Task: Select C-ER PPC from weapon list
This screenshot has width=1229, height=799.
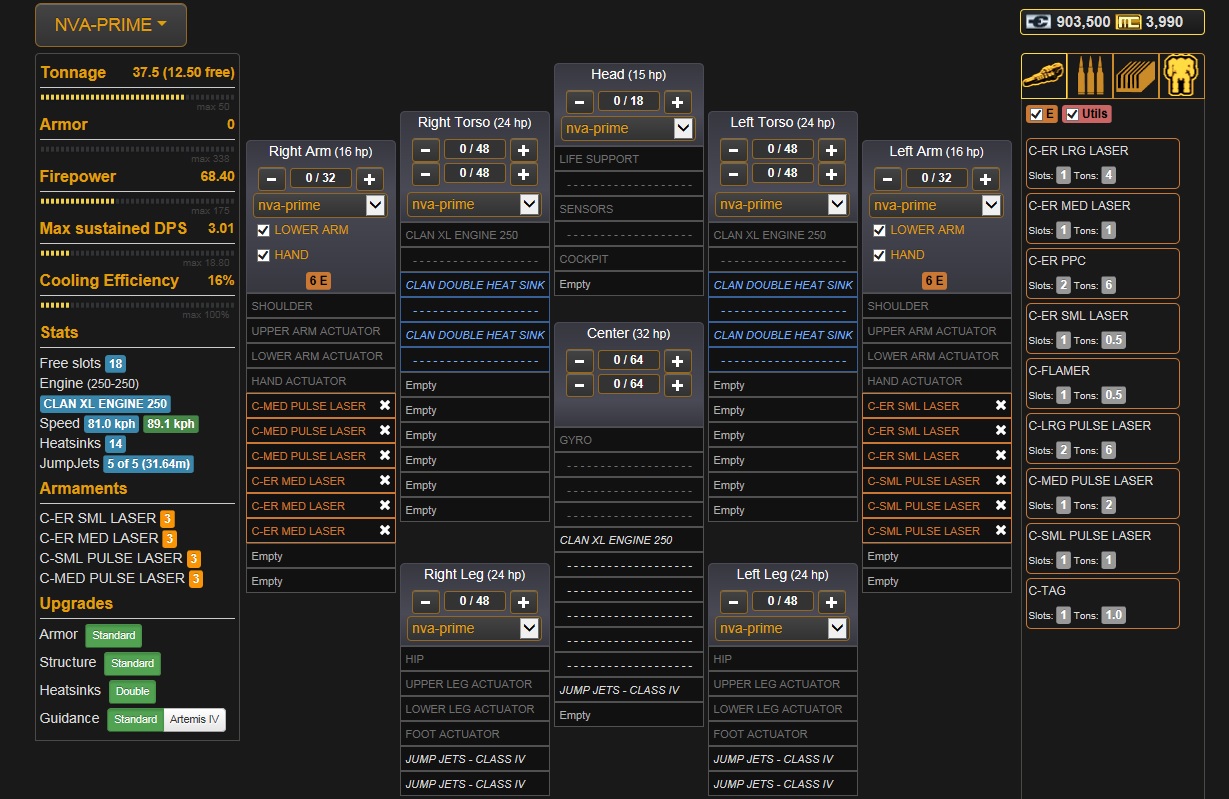Action: 1102,273
